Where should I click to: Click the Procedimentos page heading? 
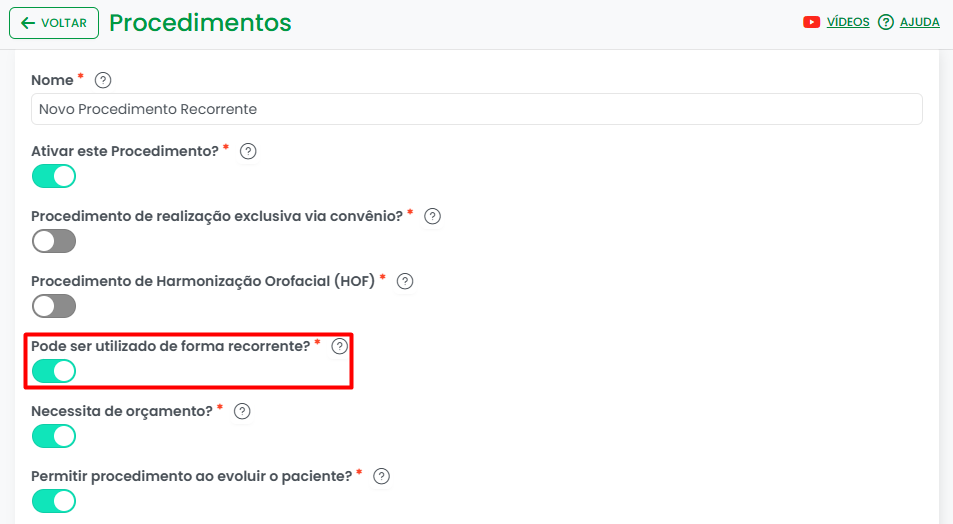tap(200, 22)
